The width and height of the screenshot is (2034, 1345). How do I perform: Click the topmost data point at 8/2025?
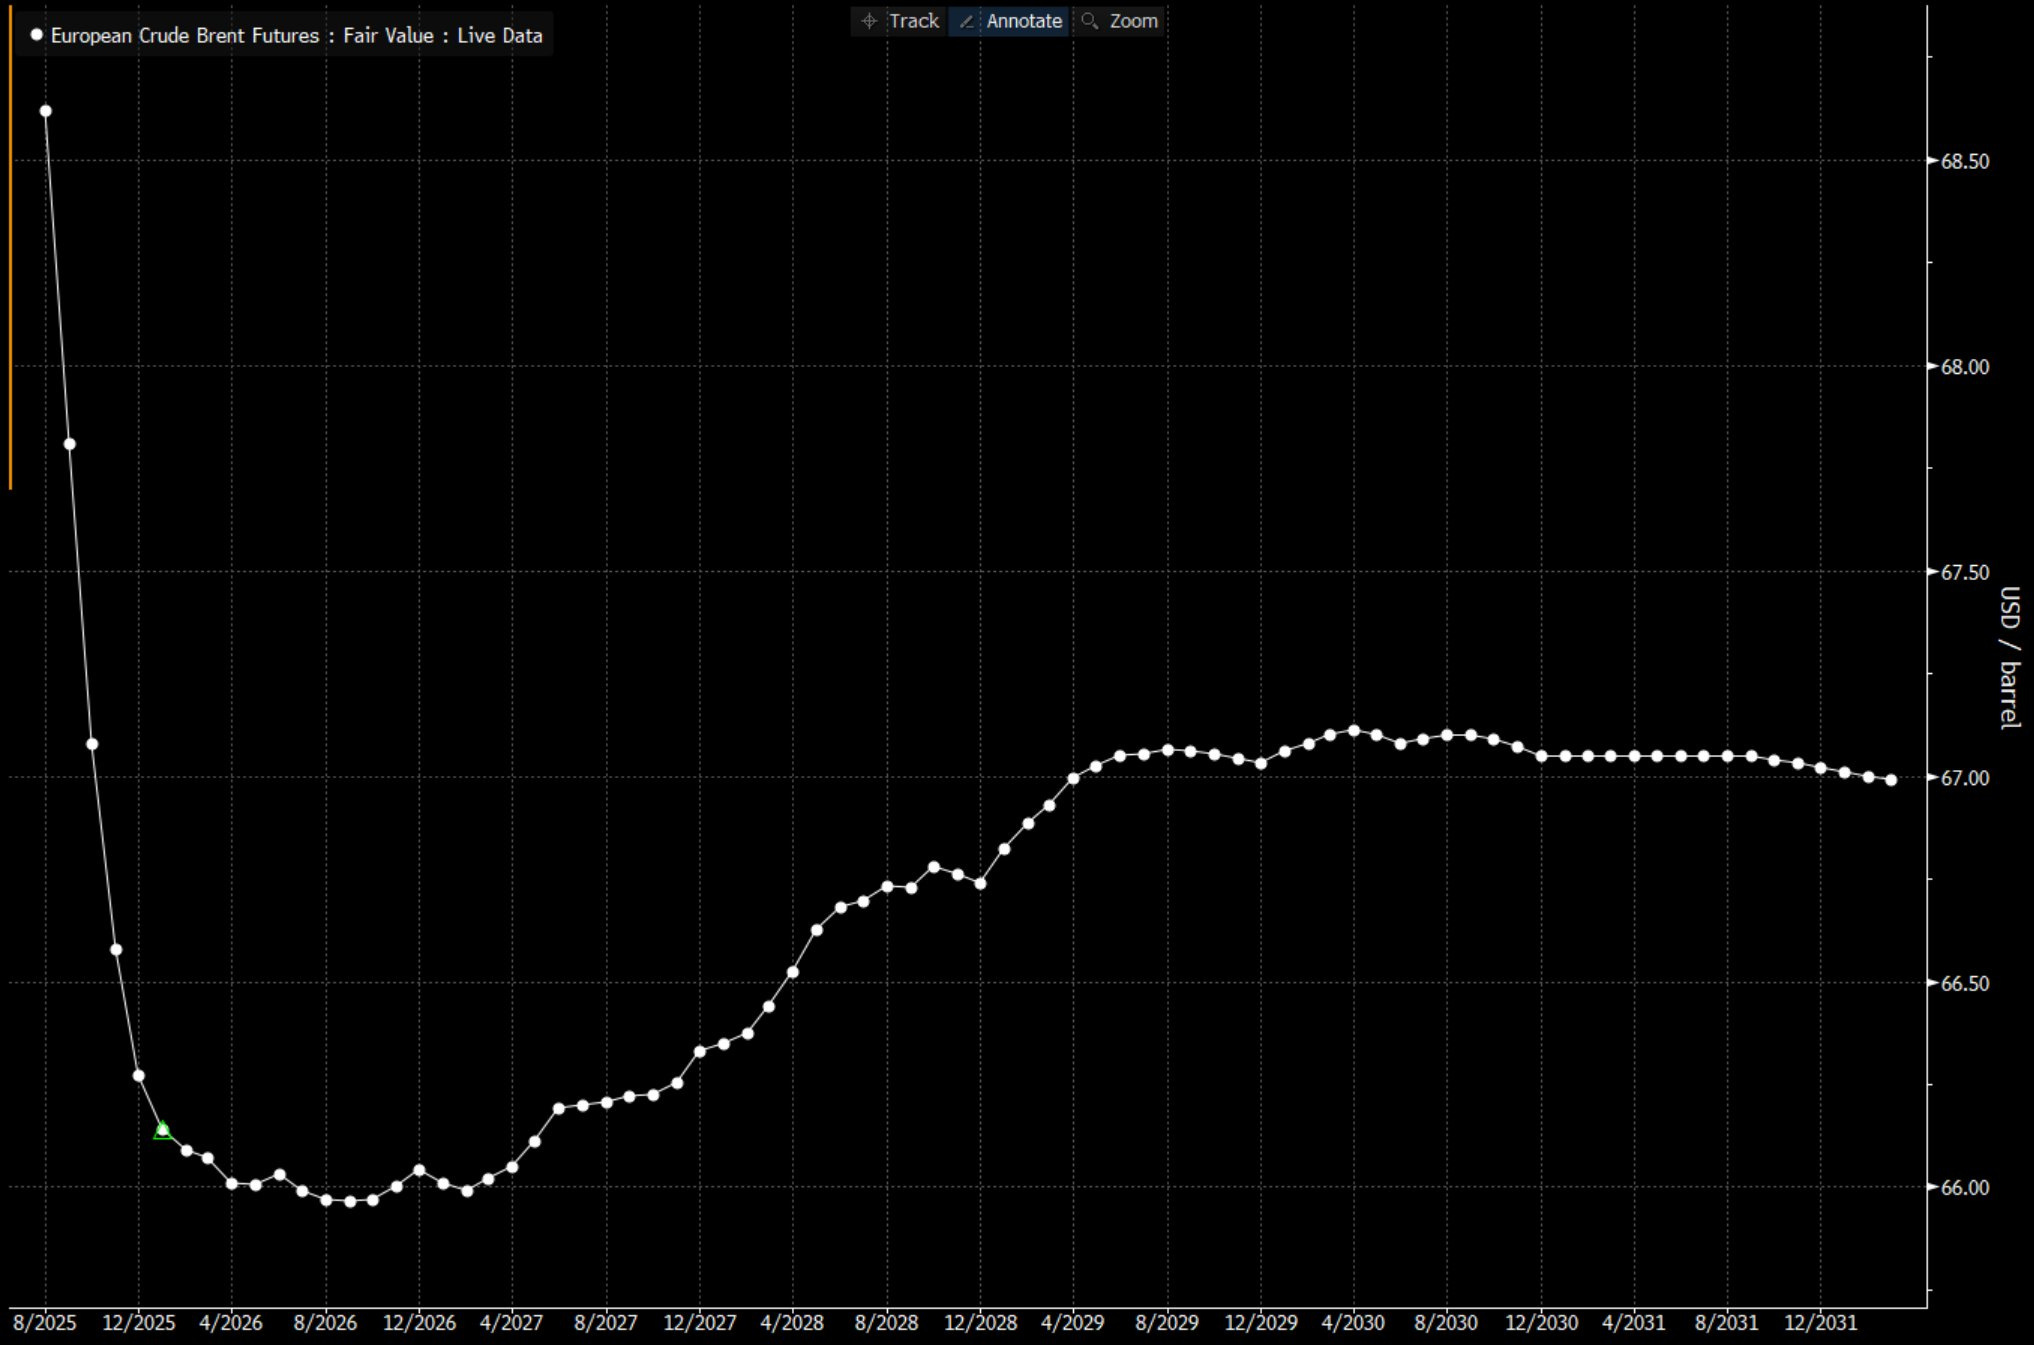(45, 111)
